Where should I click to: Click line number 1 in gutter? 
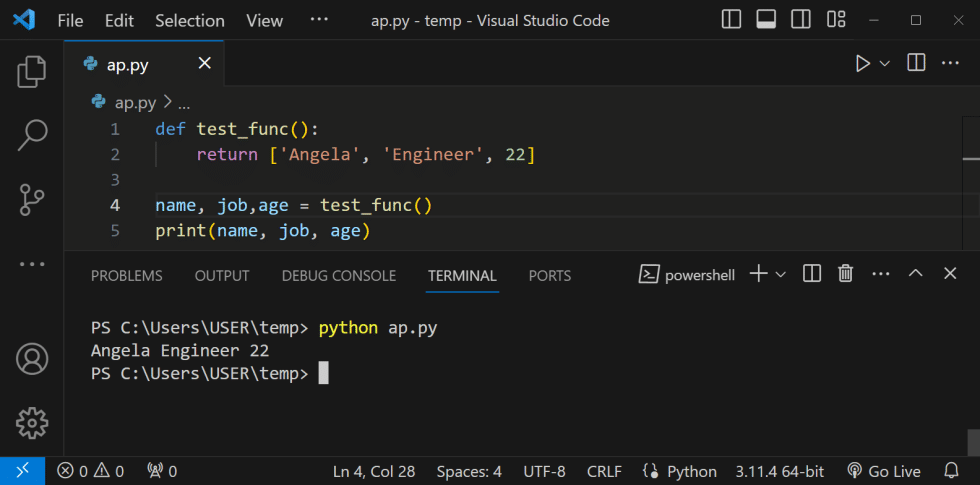pos(114,129)
